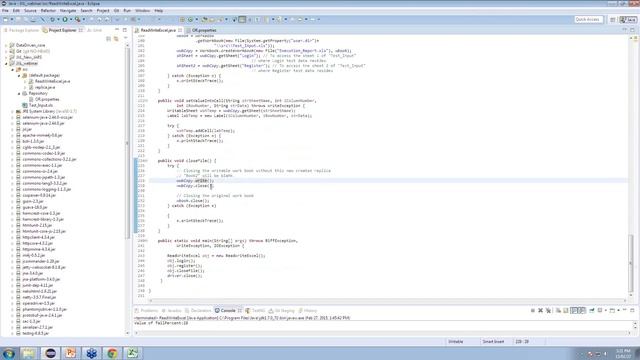
Task: Collapse the Repository folder node
Action: click(x=19, y=93)
